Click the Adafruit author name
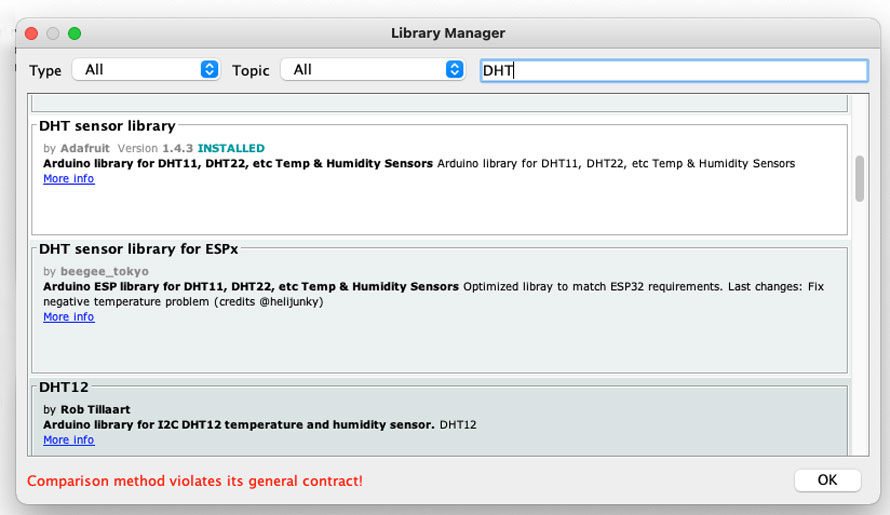 click(x=85, y=148)
